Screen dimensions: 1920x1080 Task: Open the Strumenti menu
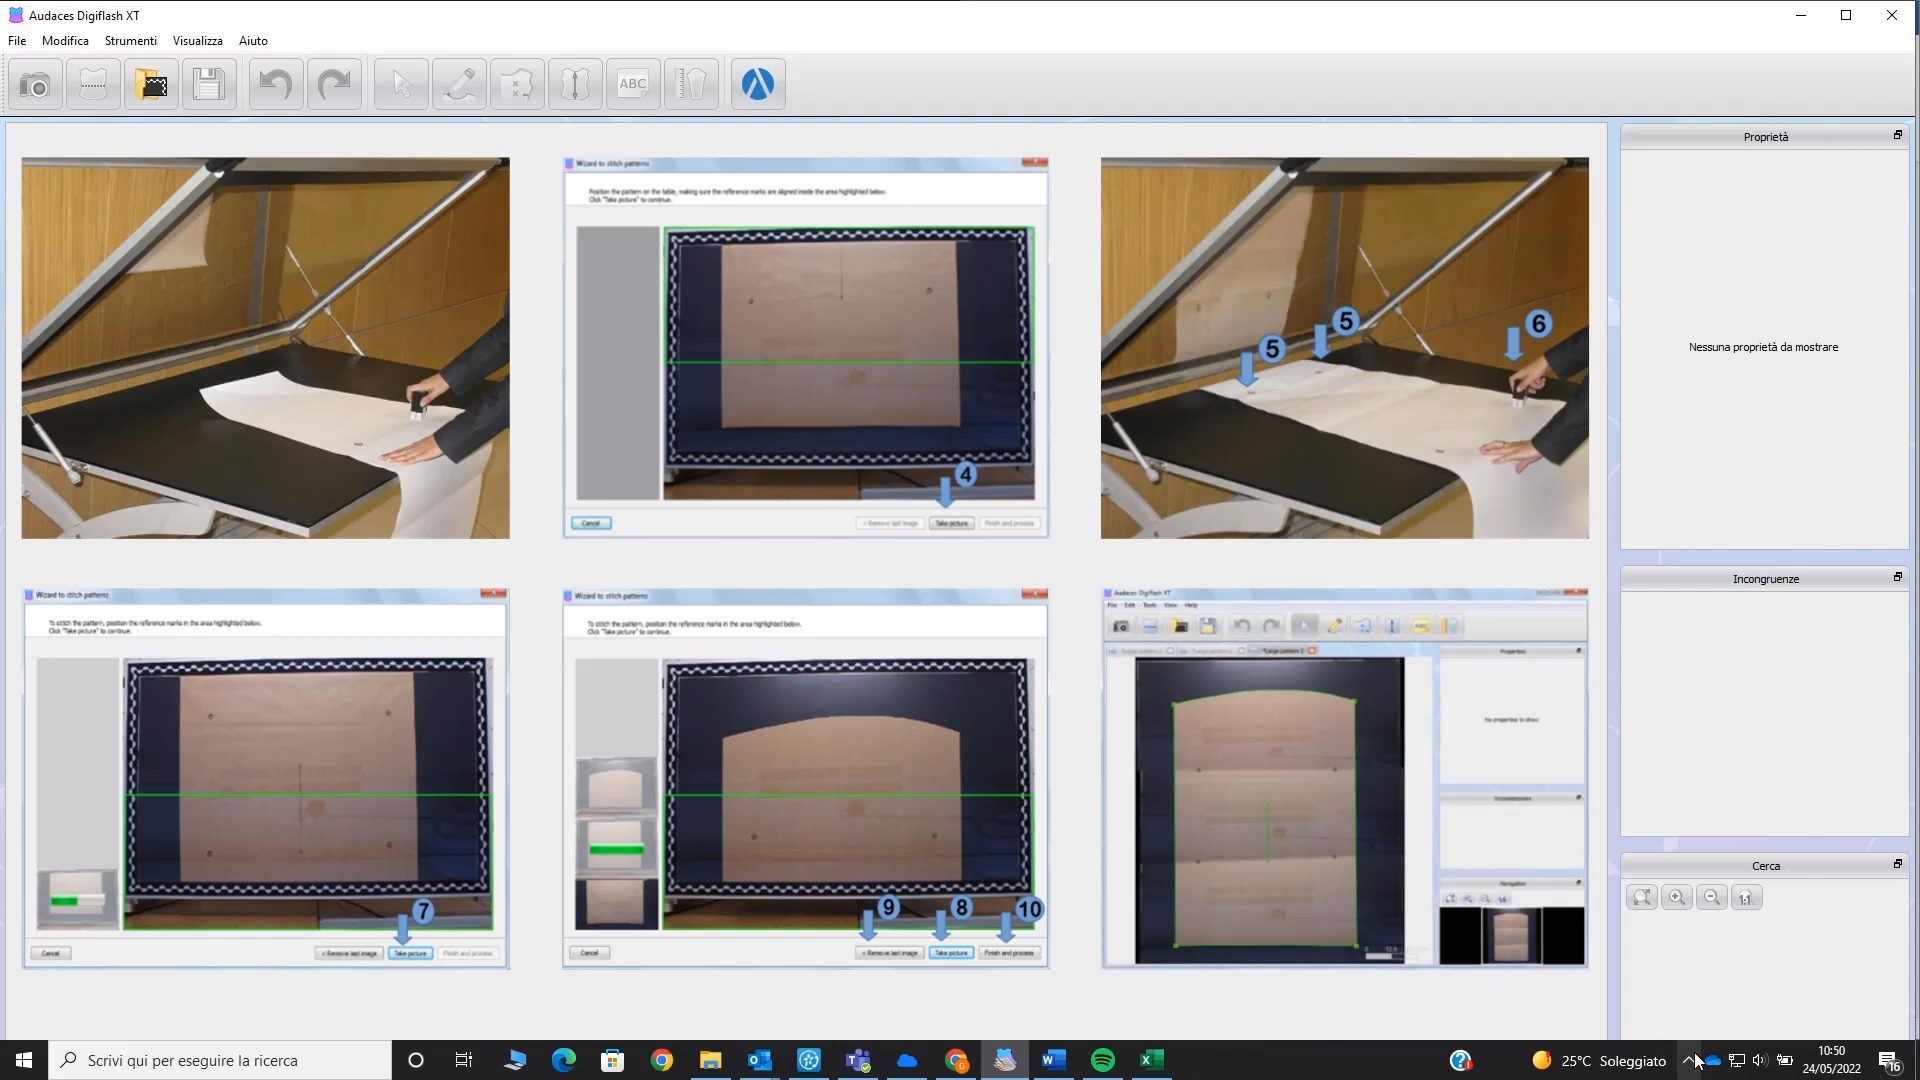[x=130, y=41]
